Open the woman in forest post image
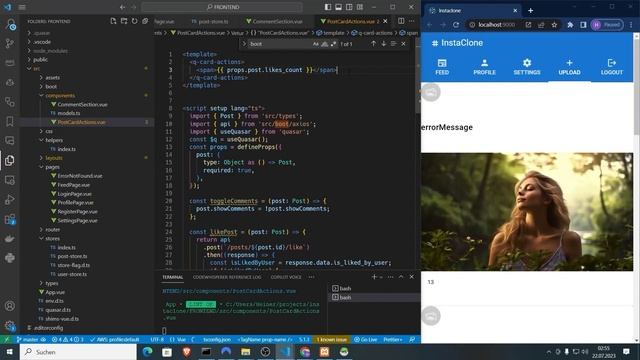640x360 pixels. point(527,212)
